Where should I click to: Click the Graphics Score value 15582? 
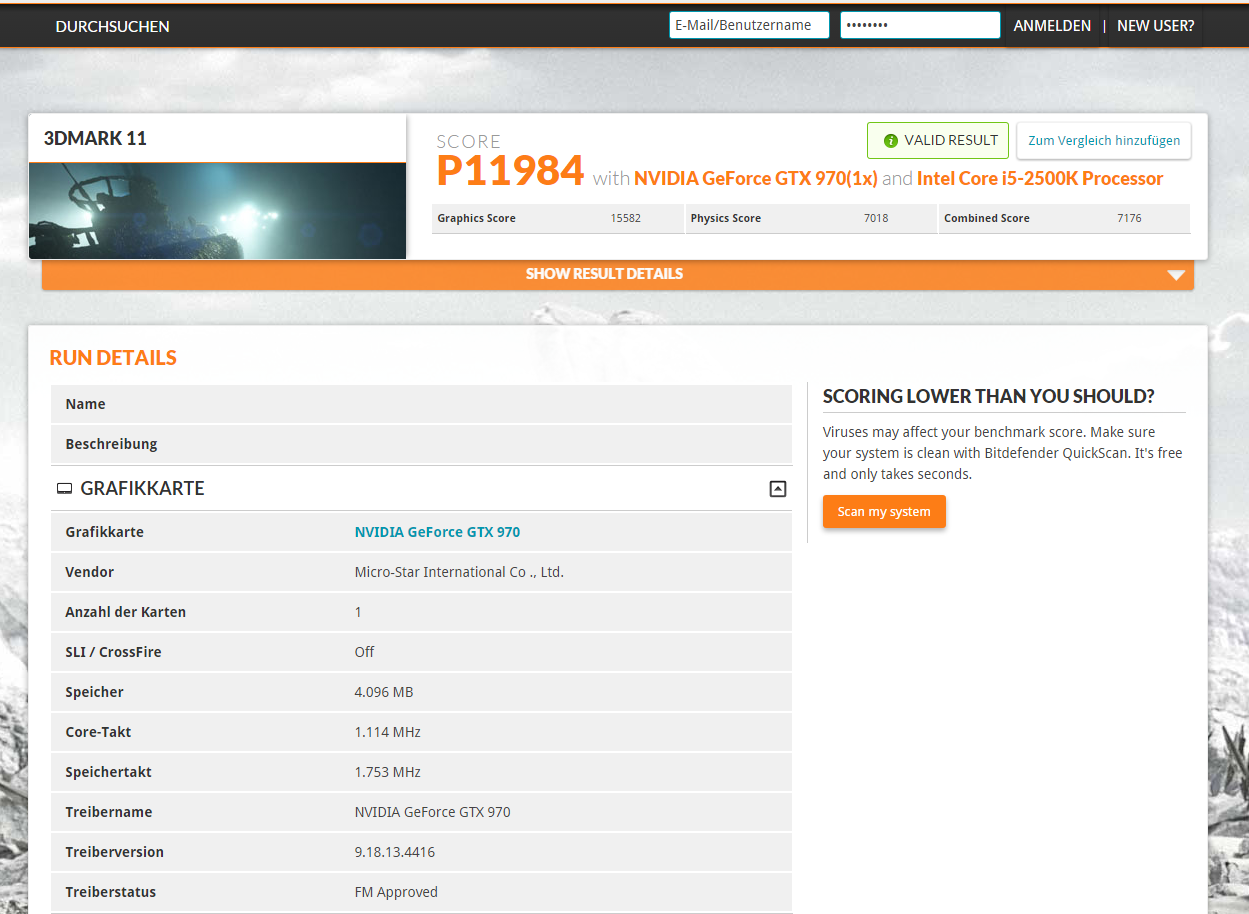pyautogui.click(x=626, y=218)
